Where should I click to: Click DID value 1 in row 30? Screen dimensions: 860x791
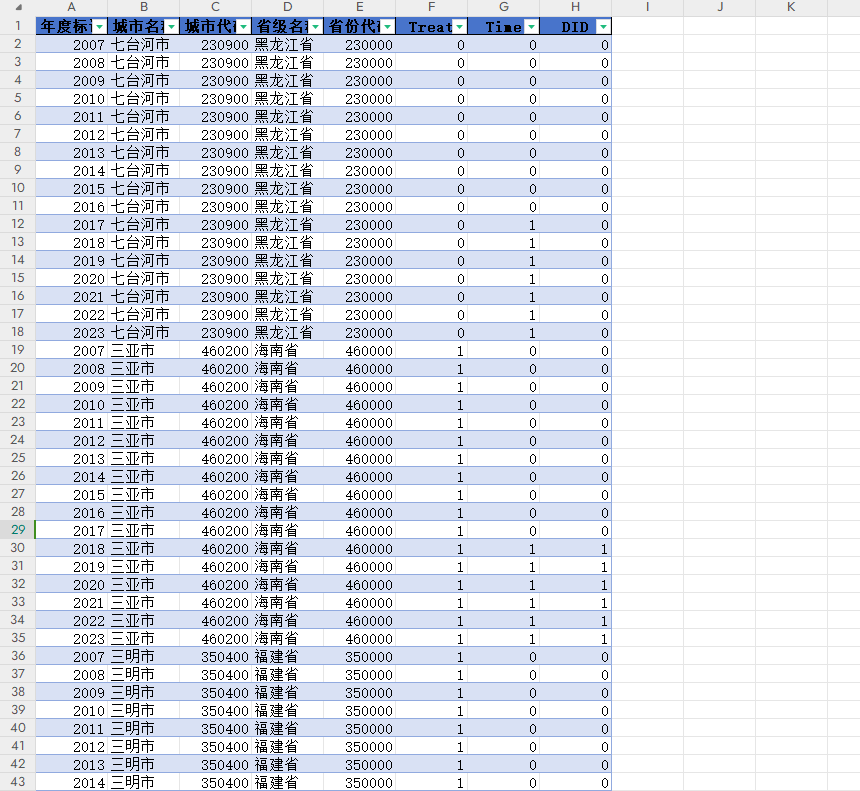575,549
